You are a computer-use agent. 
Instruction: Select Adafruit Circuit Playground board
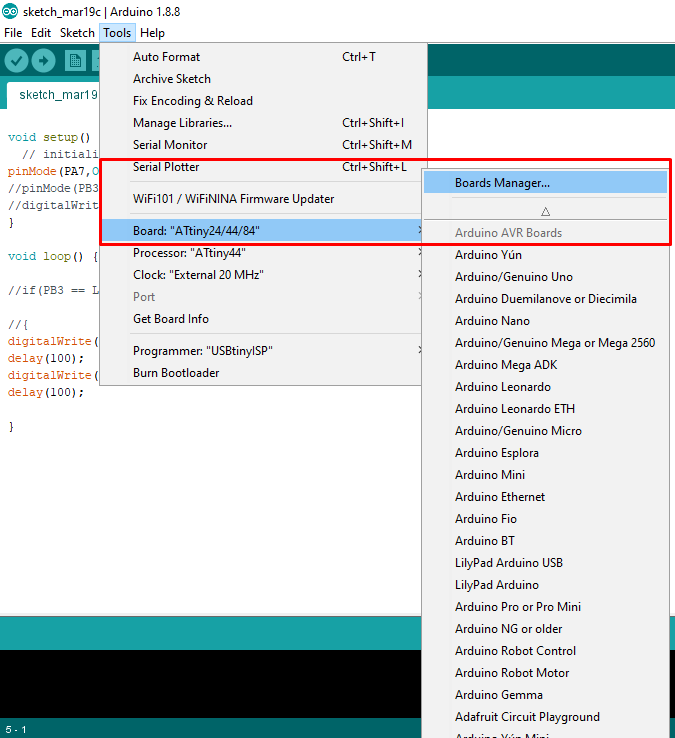(546, 717)
